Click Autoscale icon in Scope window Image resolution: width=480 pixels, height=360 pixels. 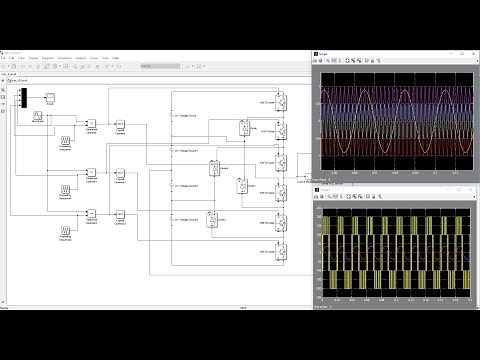tap(347, 61)
